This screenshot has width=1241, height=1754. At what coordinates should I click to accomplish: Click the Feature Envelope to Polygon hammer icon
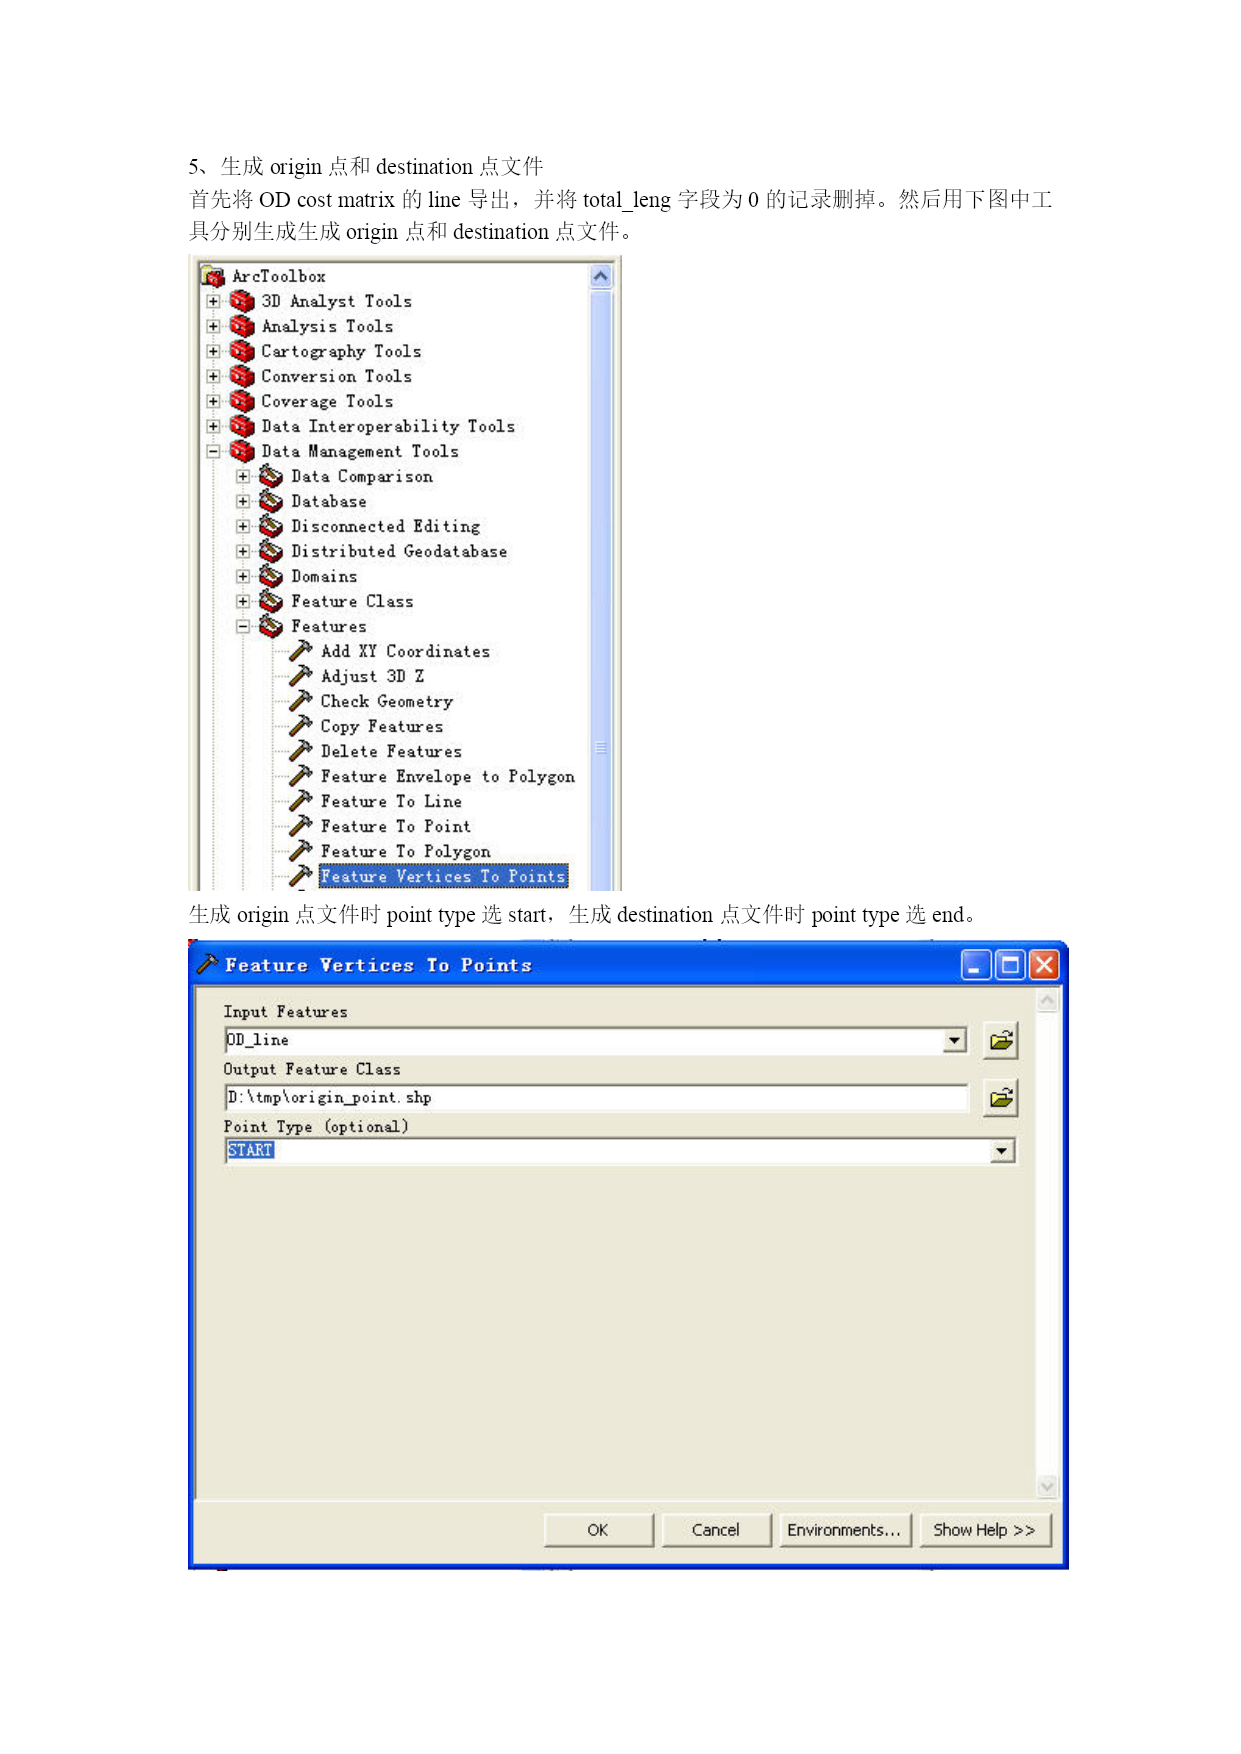(x=301, y=776)
